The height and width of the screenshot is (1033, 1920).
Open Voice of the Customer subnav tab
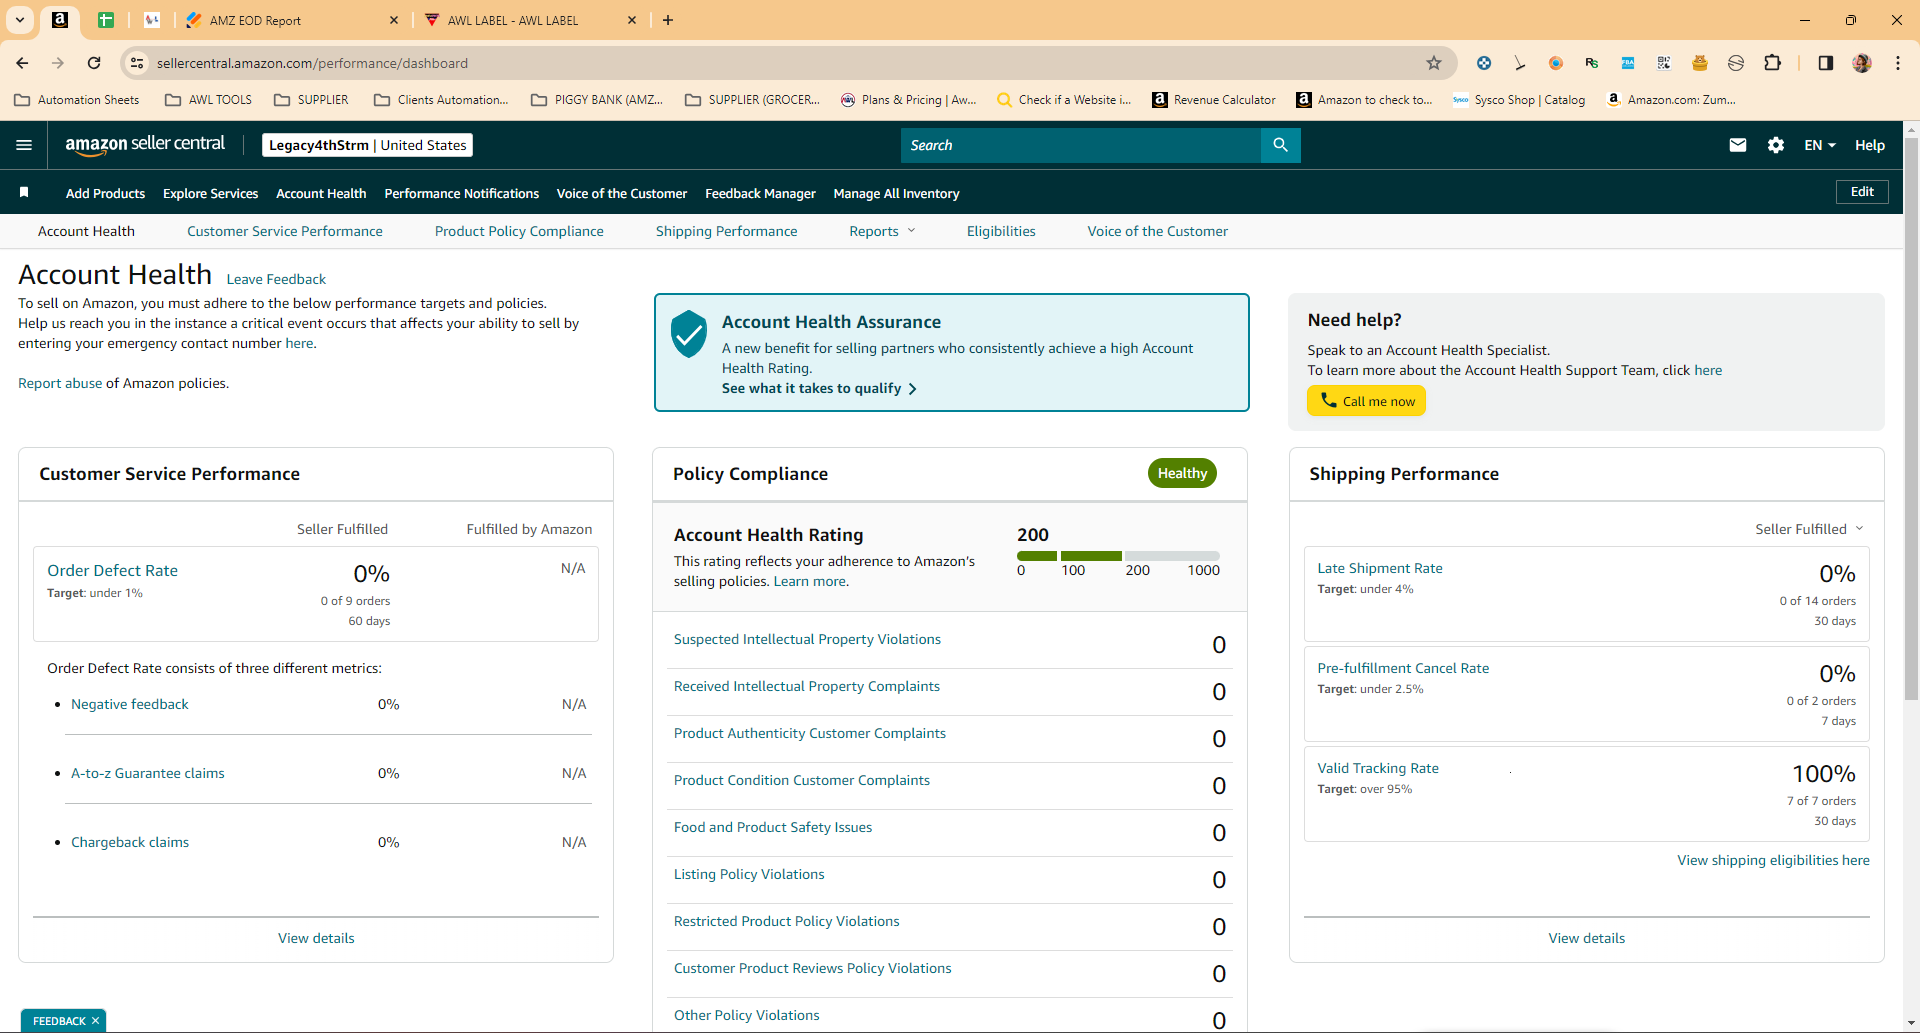[1157, 231]
